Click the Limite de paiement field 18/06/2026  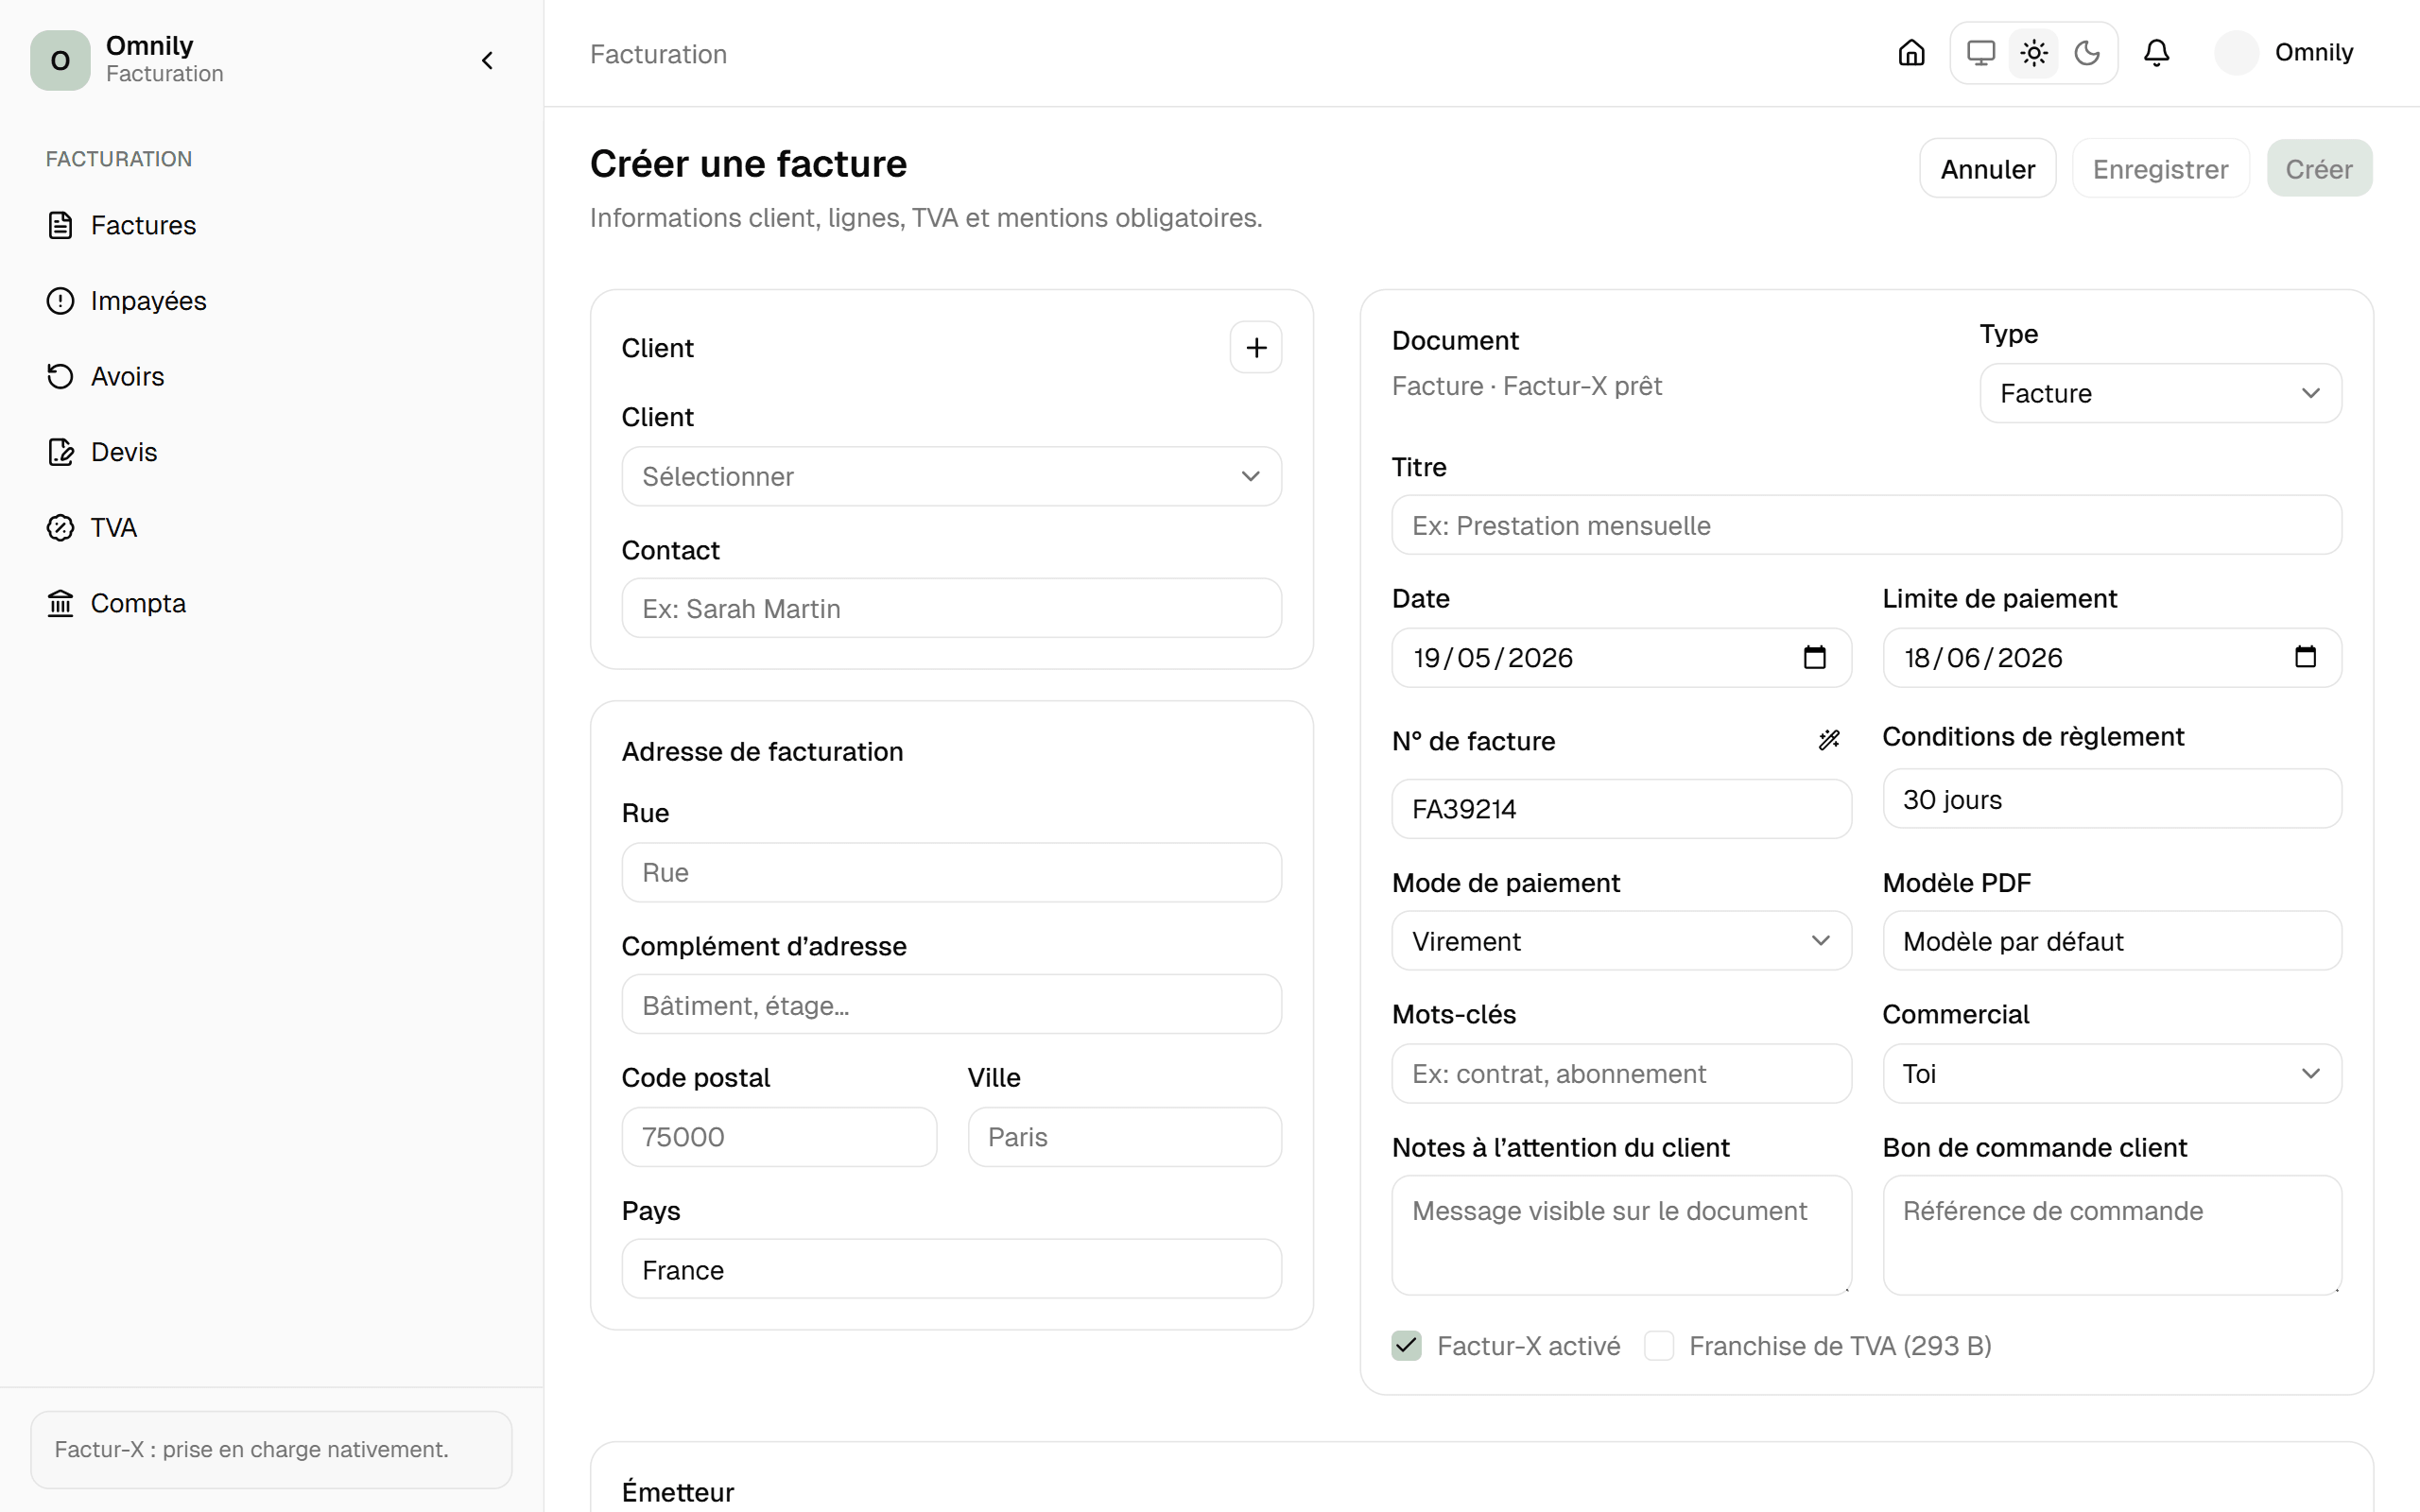(x=2112, y=657)
